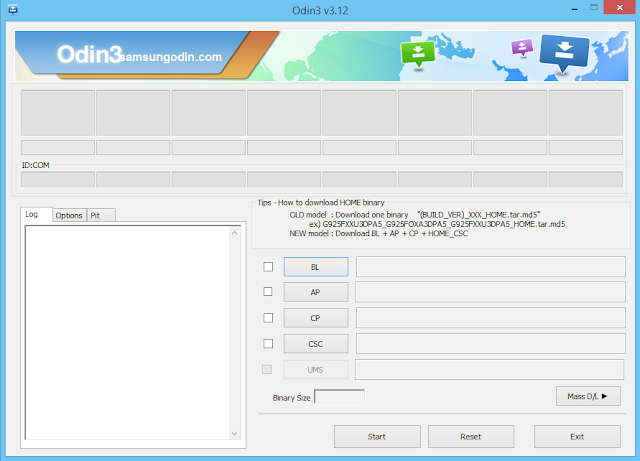Click the disabled UMS checkbox

(267, 370)
